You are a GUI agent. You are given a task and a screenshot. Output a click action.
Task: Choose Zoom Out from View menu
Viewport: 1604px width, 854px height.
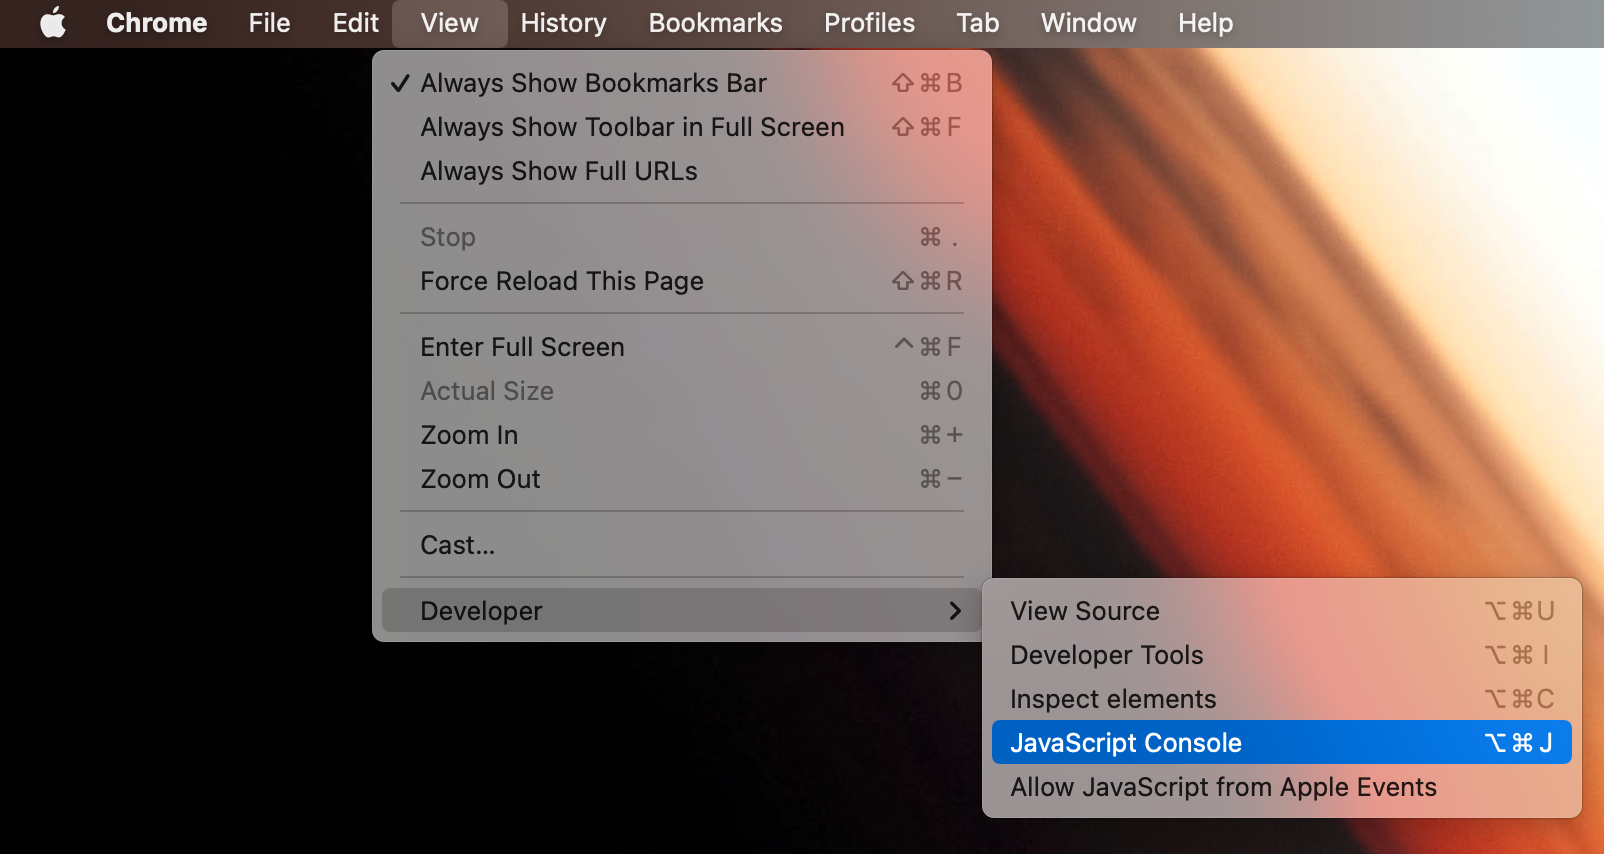[682, 479]
